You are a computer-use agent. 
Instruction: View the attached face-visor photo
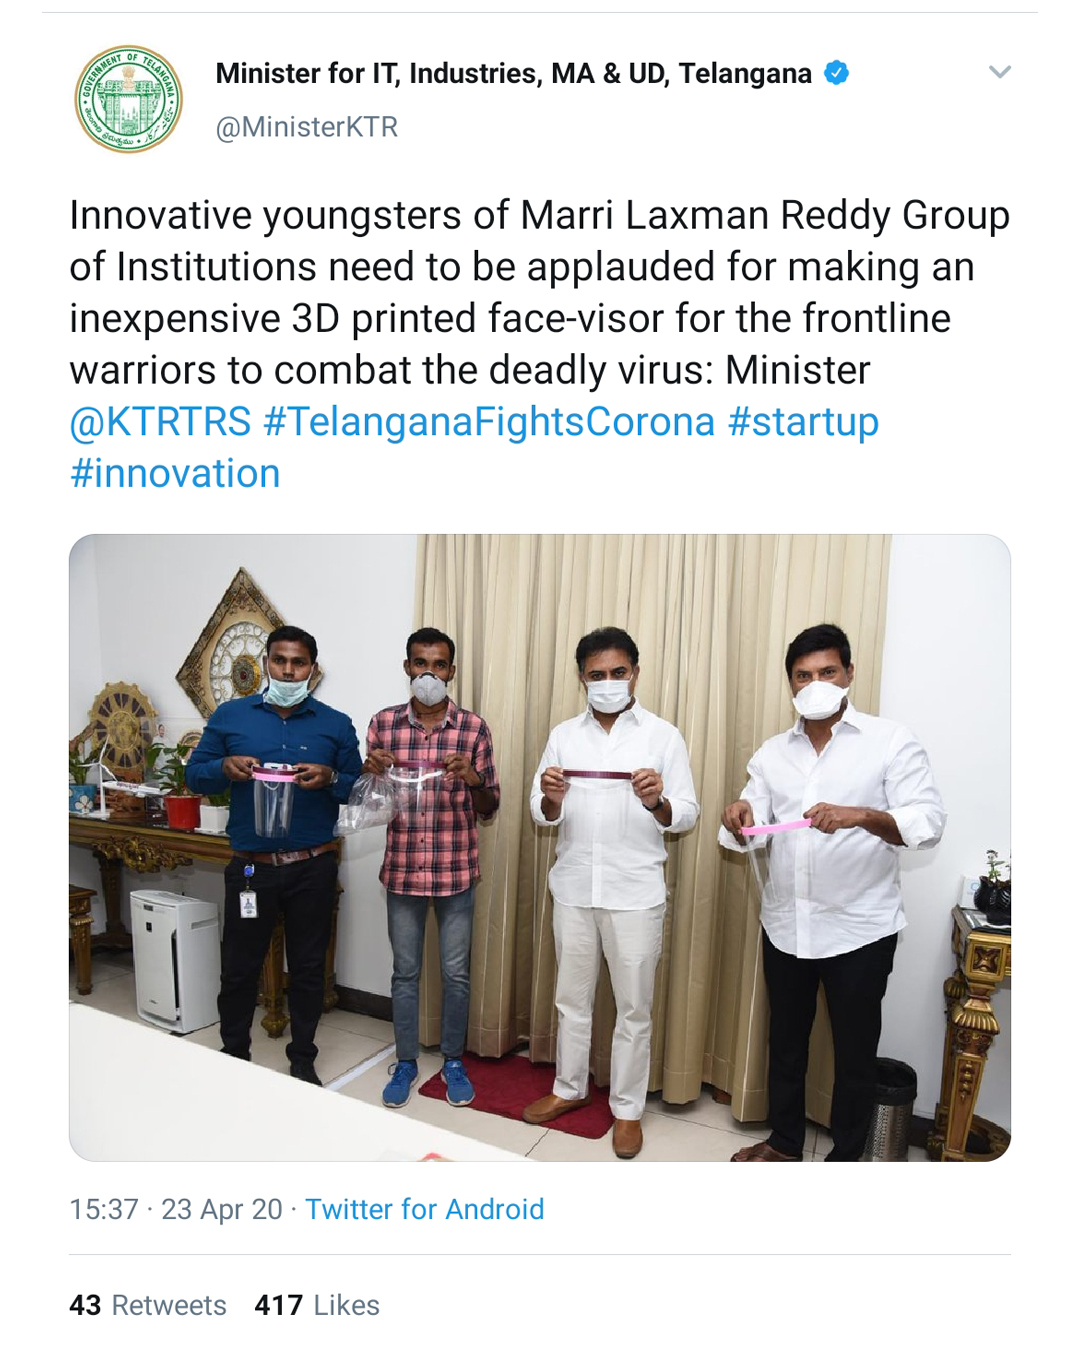click(x=540, y=847)
